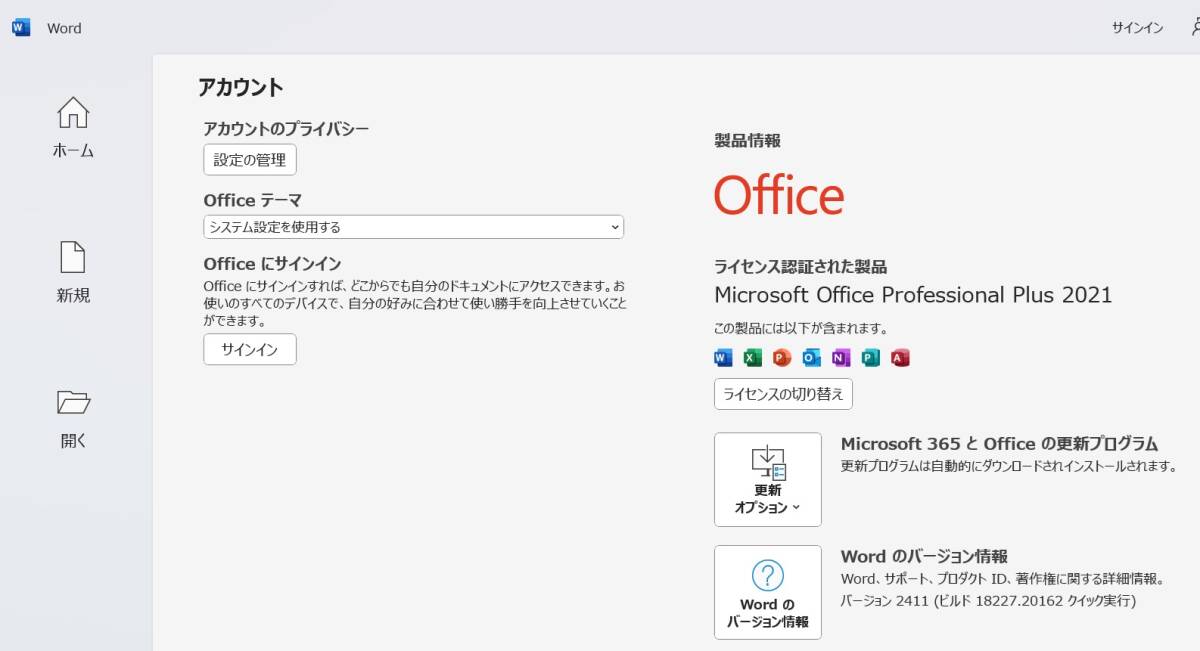Click the Access app icon in product list
The height and width of the screenshot is (651, 1200).
pos(900,358)
